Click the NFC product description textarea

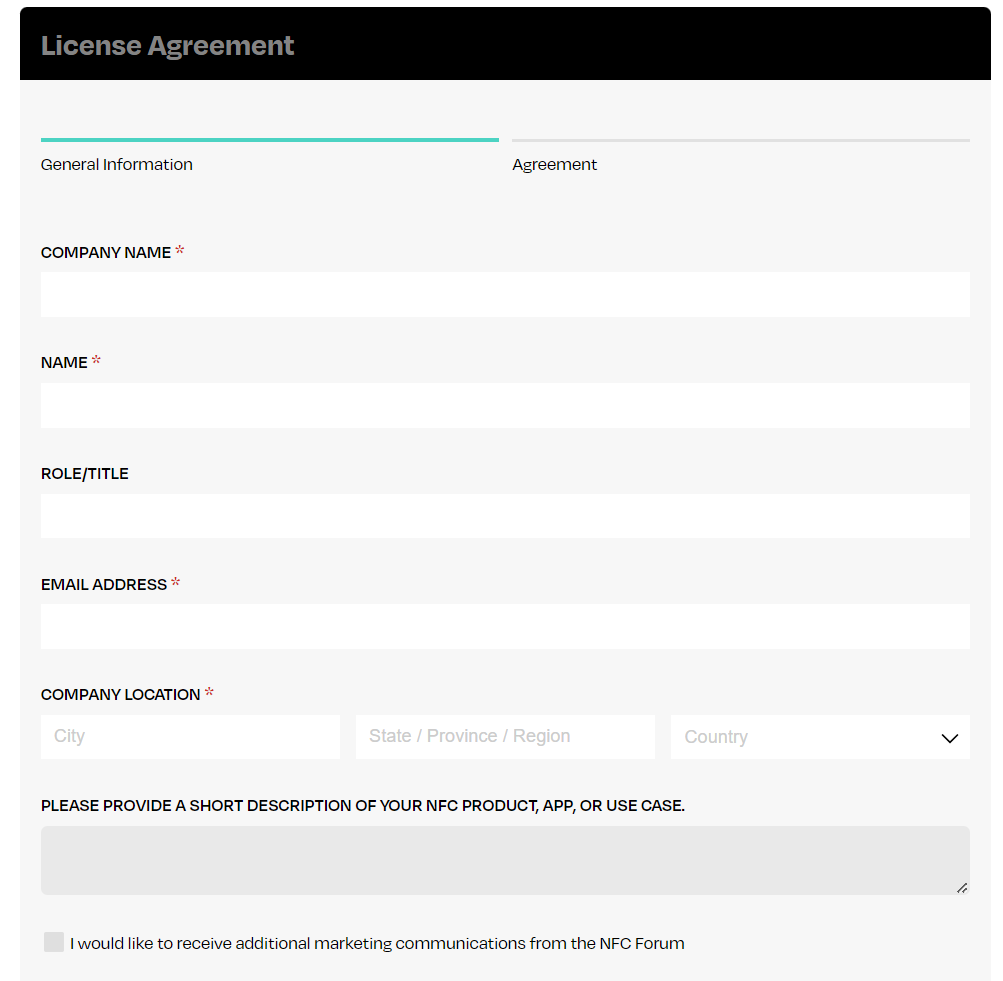point(505,860)
